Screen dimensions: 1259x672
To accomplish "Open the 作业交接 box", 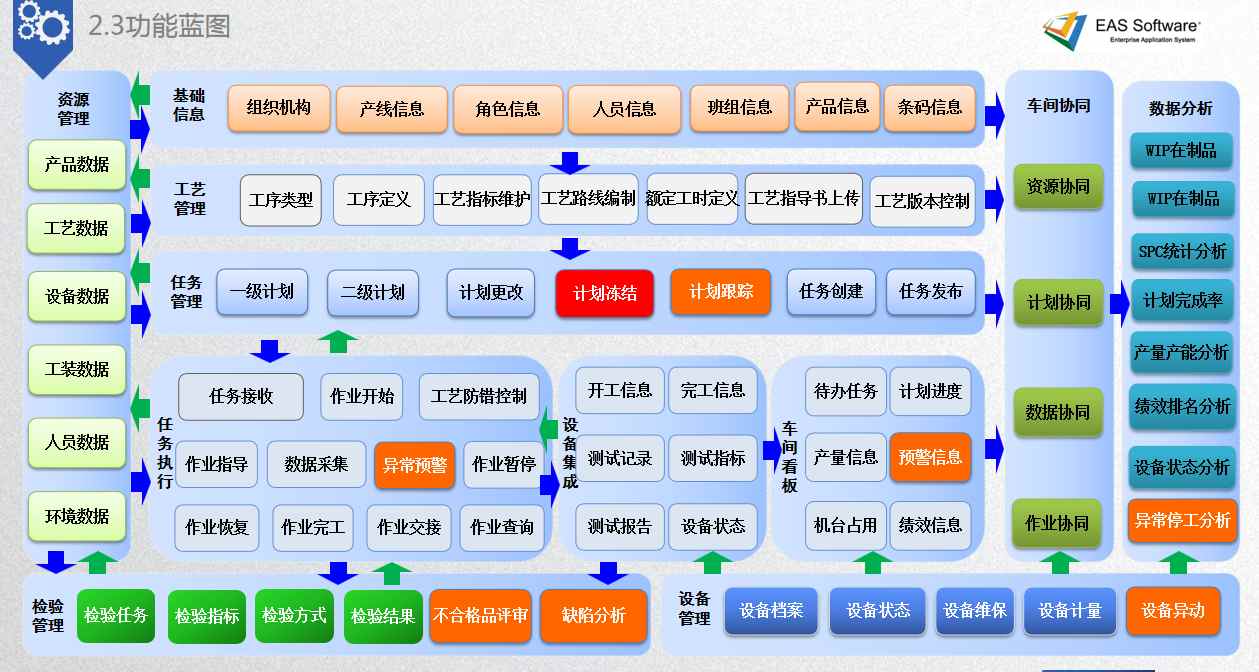I will pyautogui.click(x=409, y=527).
